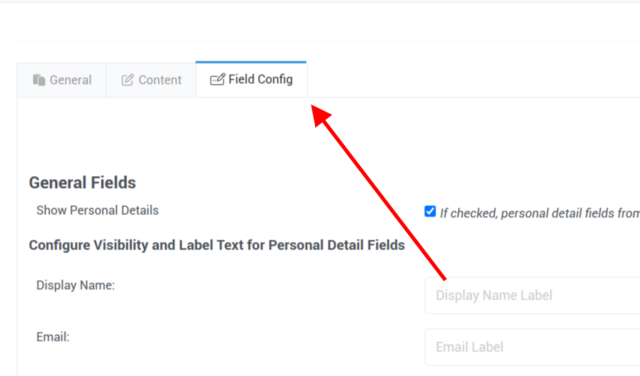Viewport: 640px width, 376px height.
Task: Click the Email: field label
Action: [53, 337]
